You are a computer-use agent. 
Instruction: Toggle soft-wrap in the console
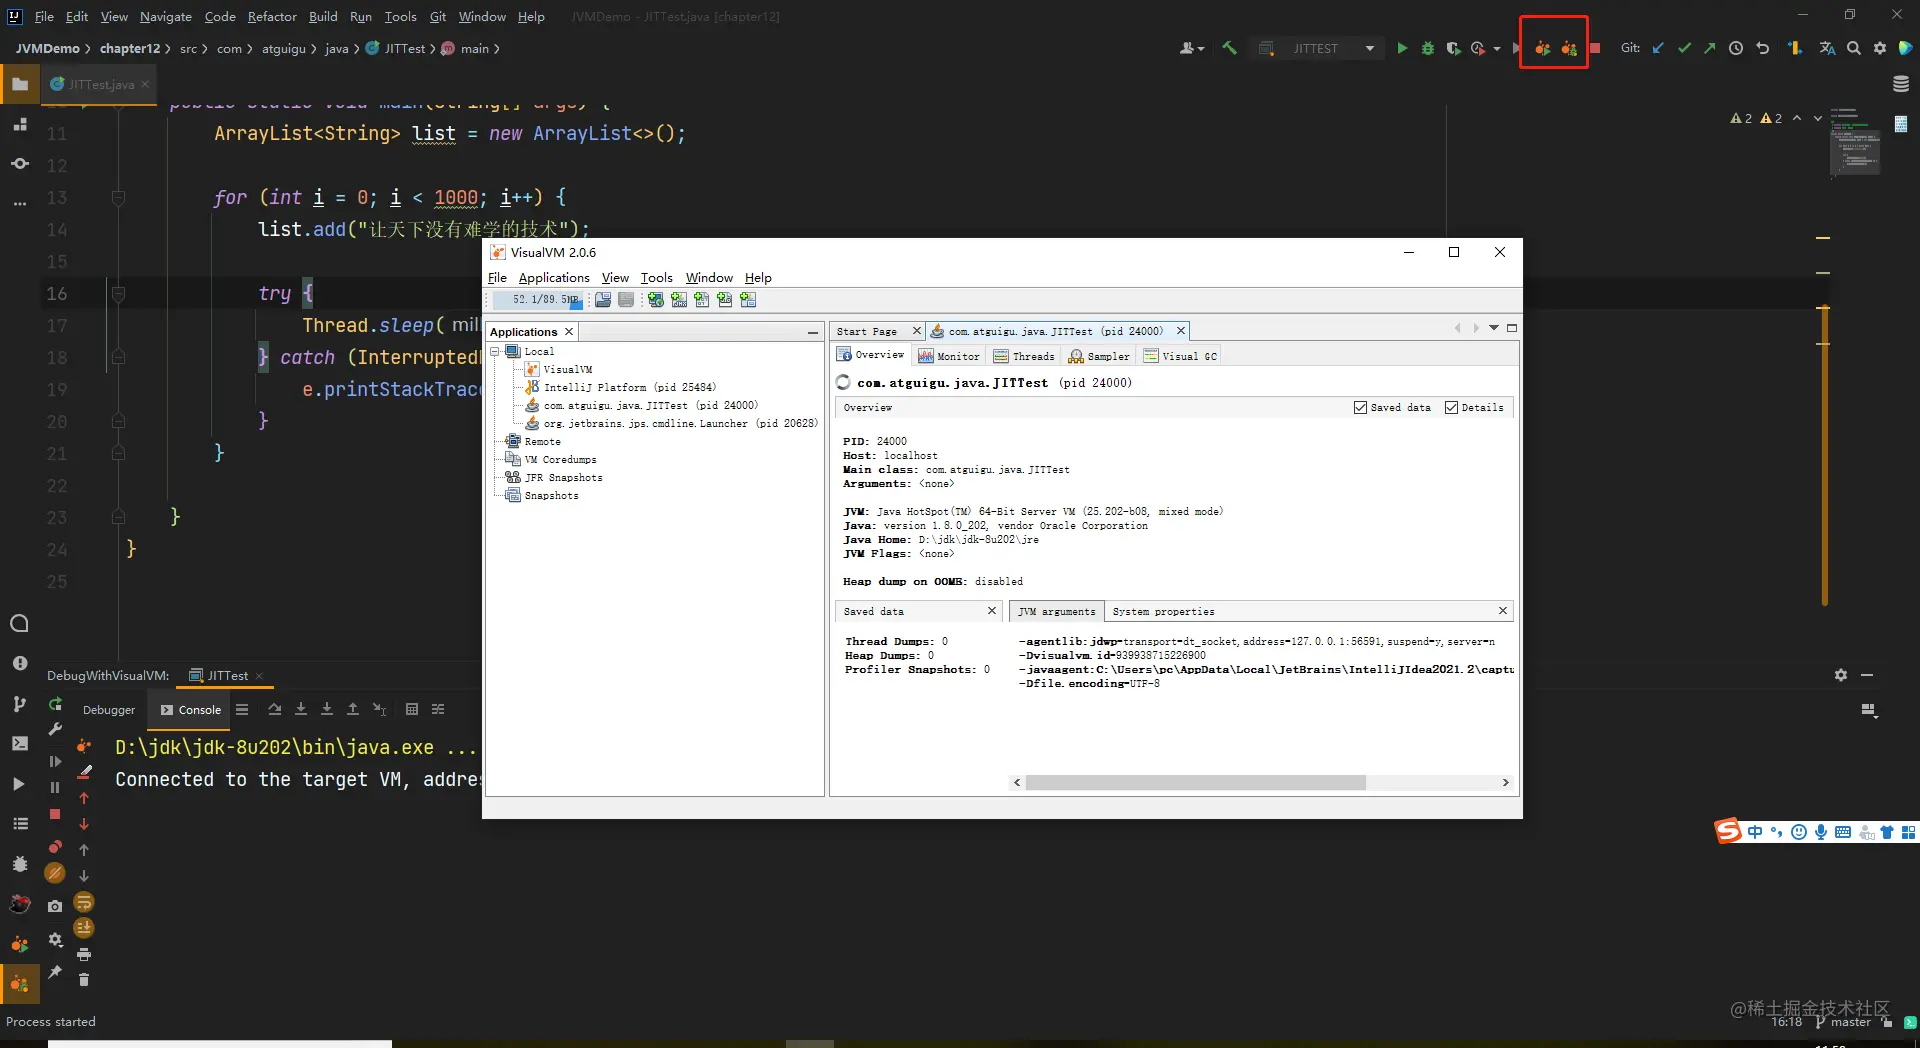coord(84,902)
